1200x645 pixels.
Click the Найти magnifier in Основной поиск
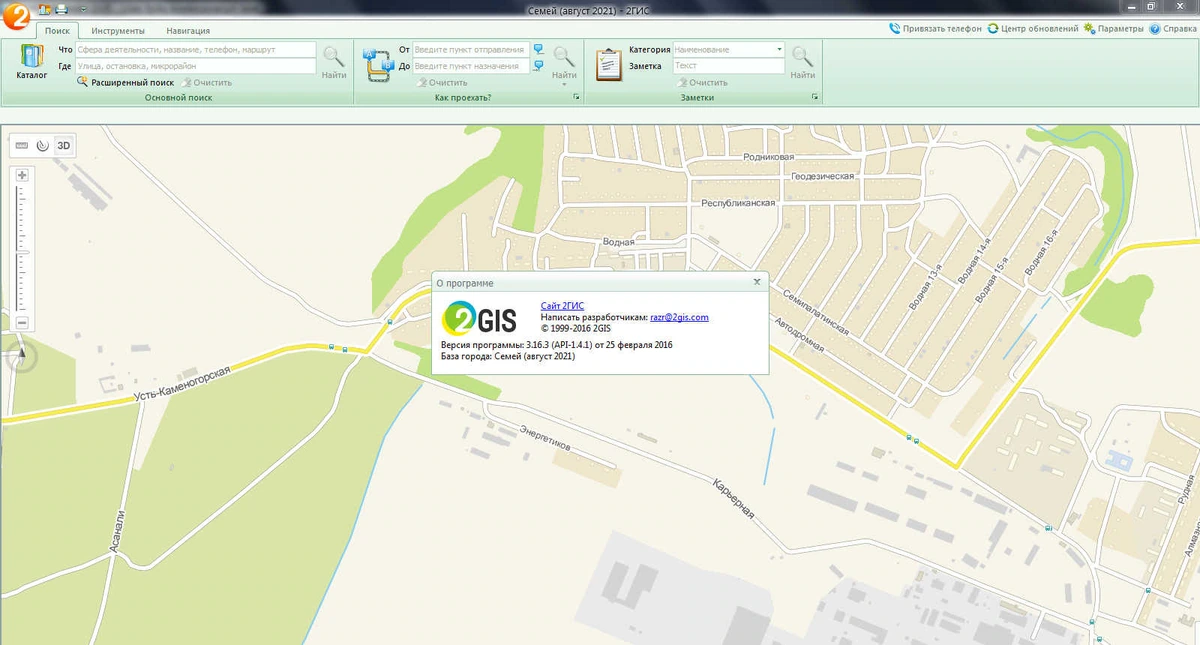334,62
